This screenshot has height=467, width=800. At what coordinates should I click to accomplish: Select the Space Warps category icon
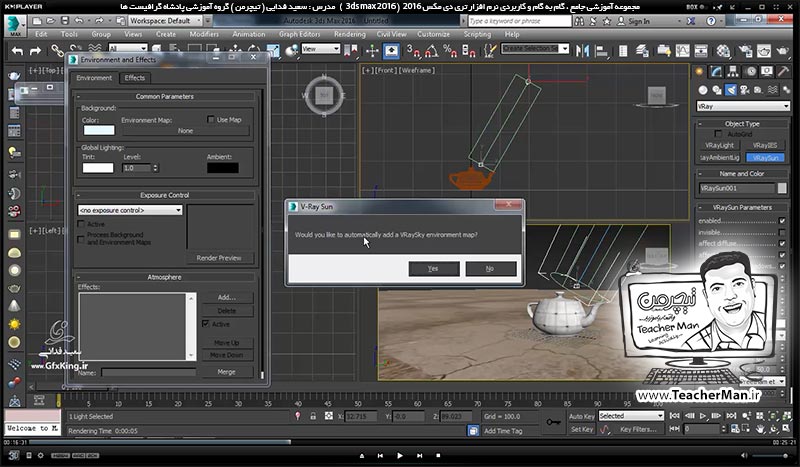coord(772,90)
